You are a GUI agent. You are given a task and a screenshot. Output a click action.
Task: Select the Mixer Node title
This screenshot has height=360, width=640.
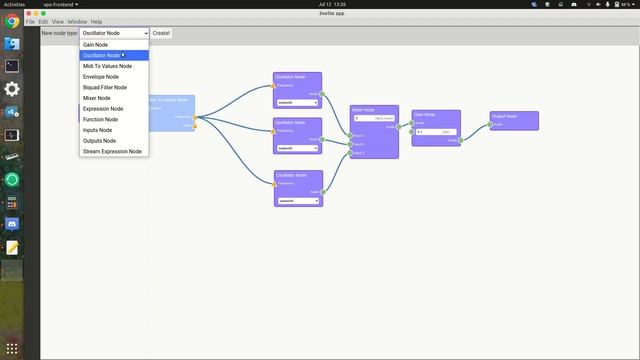[x=363, y=110]
